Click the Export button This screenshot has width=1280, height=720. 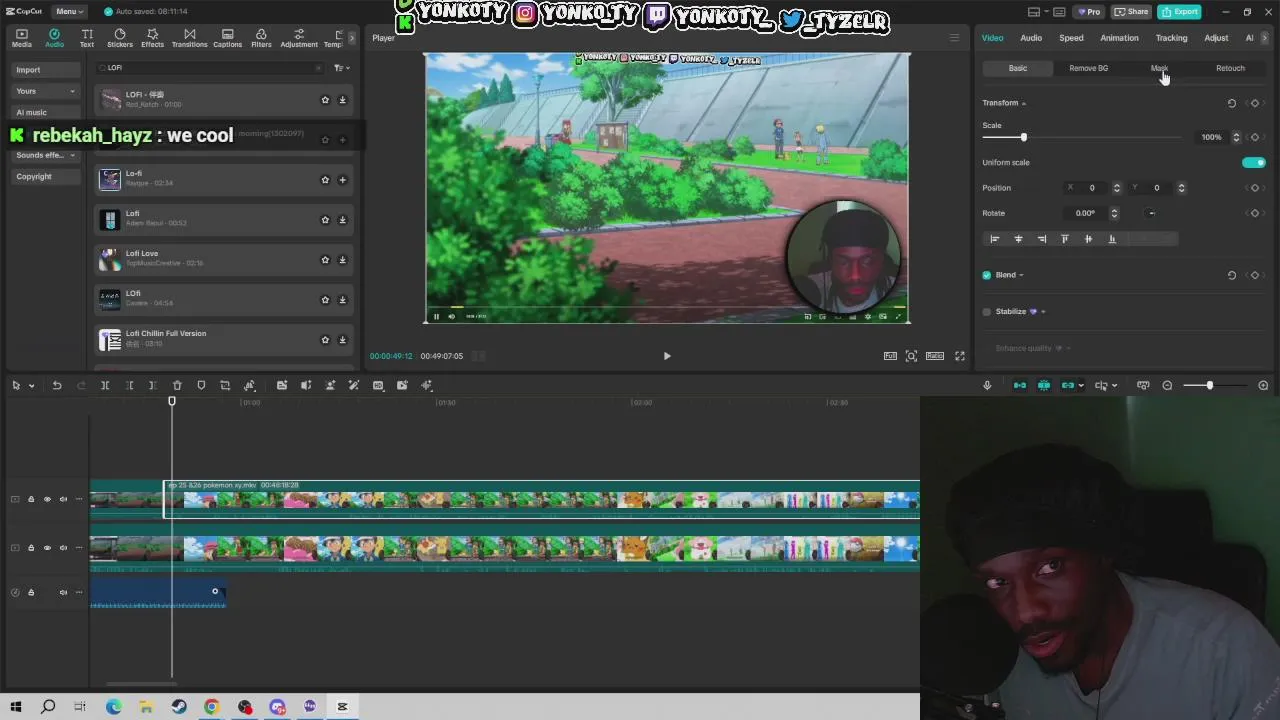coord(1179,11)
